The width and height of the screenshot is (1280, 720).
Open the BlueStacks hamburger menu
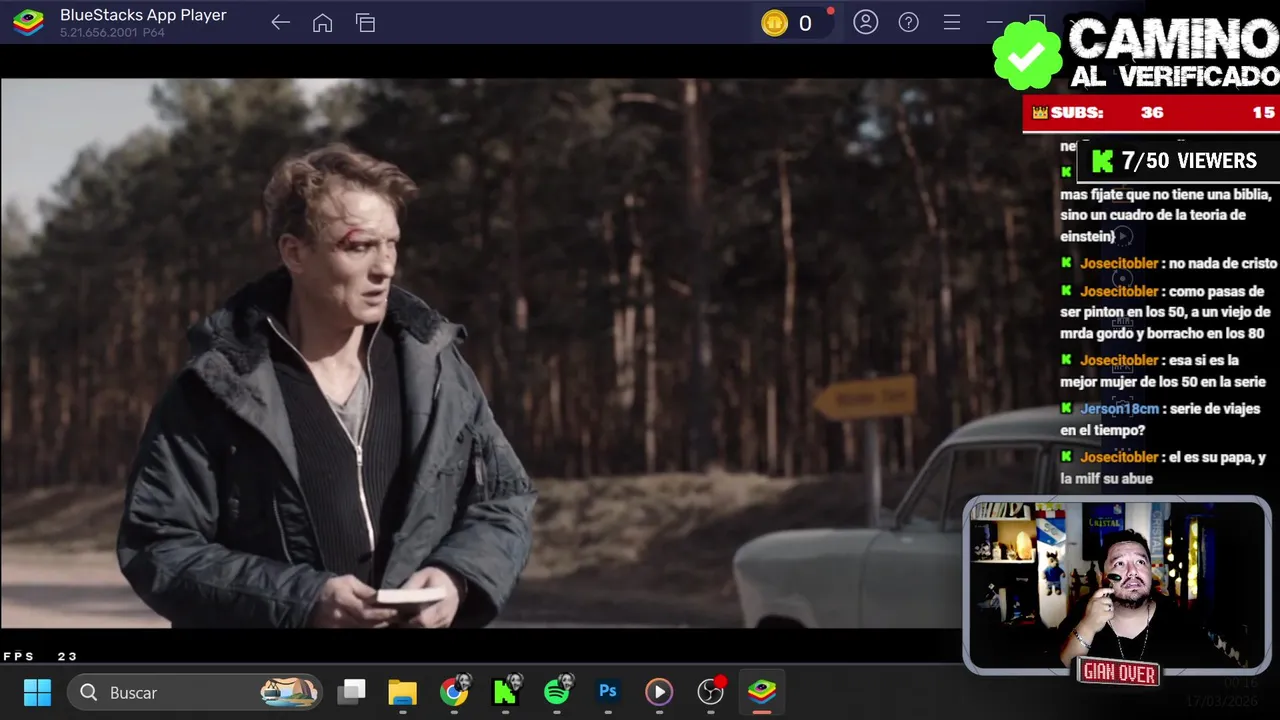click(x=952, y=22)
